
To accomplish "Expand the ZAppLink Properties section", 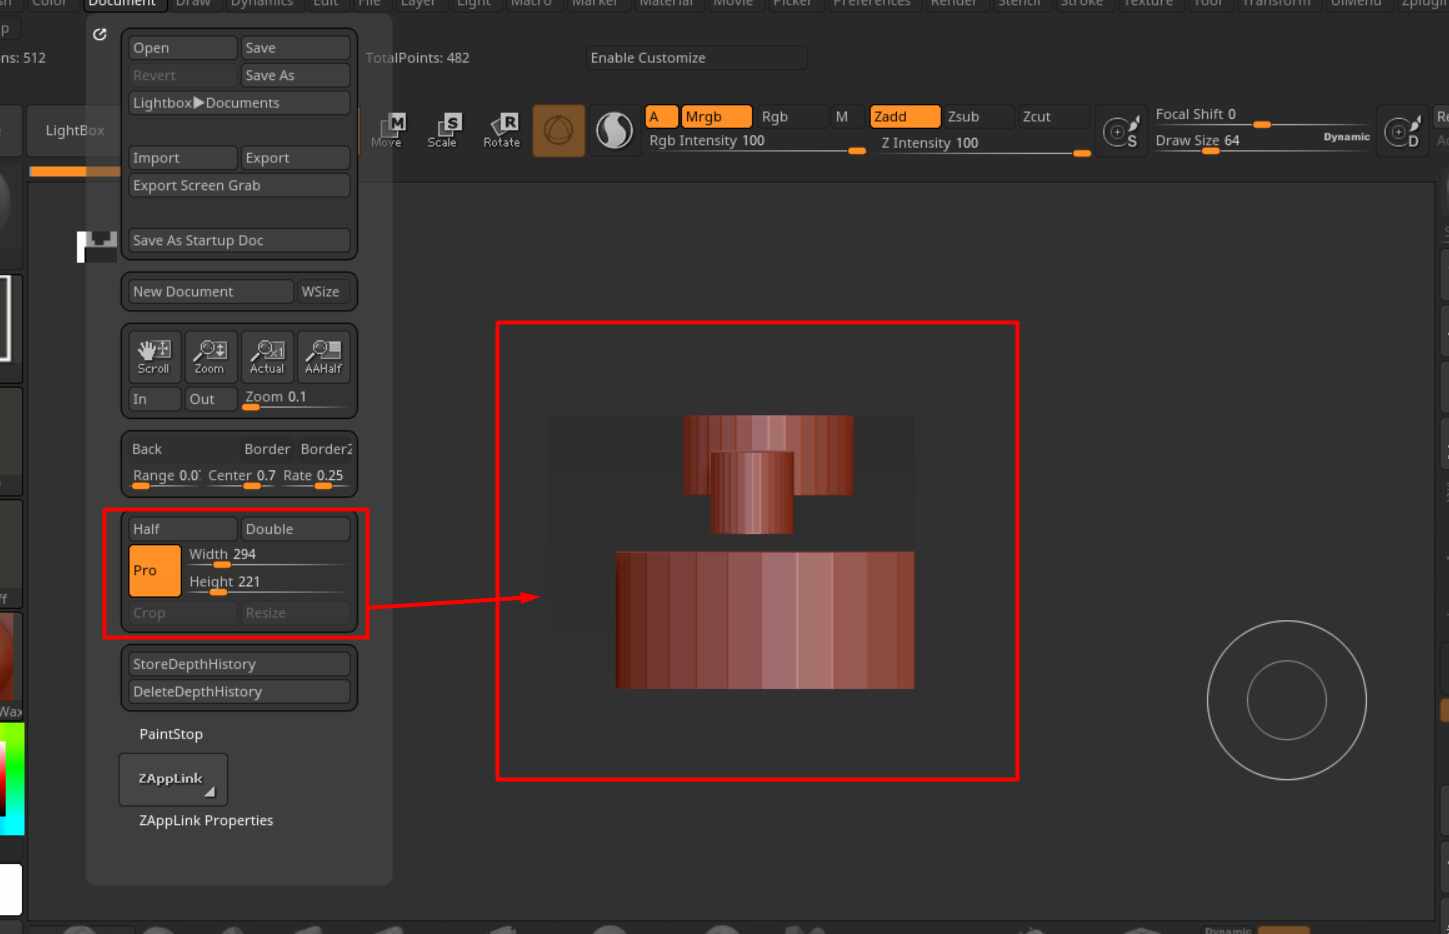I will coord(206,820).
